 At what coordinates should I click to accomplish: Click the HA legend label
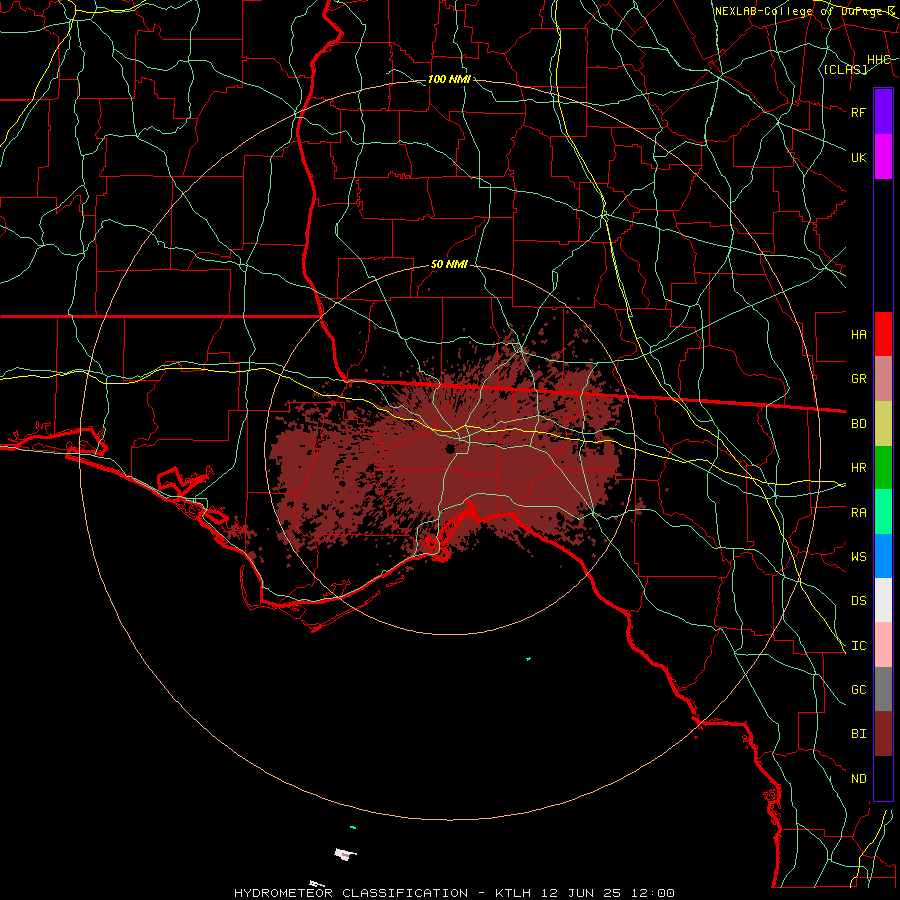(x=858, y=335)
